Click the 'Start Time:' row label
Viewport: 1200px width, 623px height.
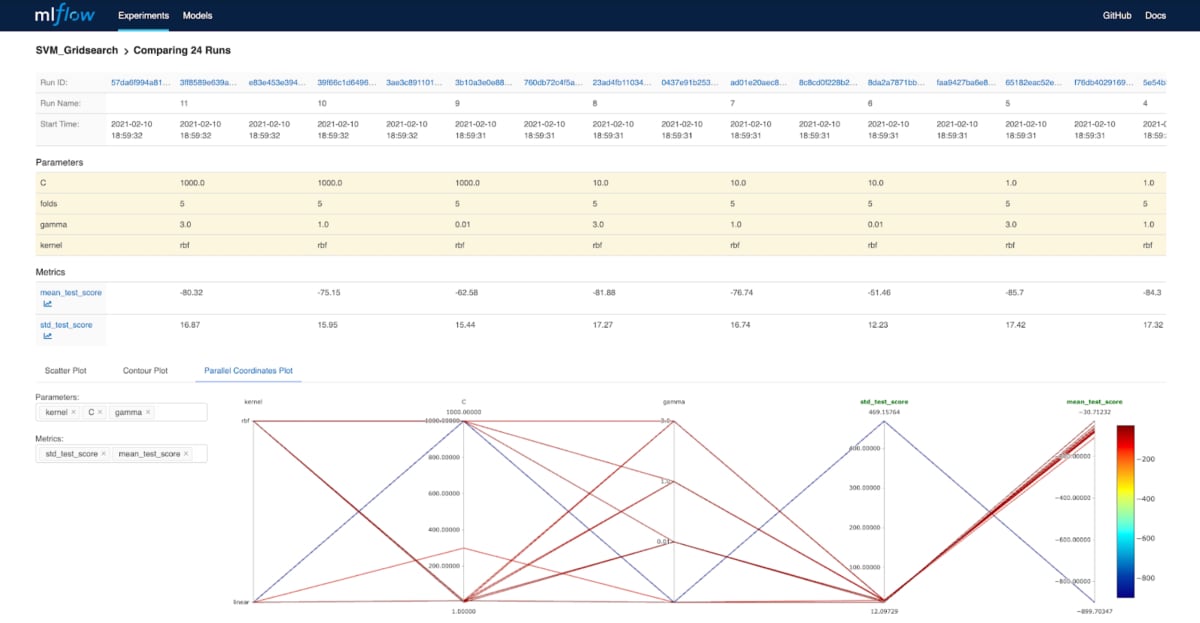(x=61, y=123)
